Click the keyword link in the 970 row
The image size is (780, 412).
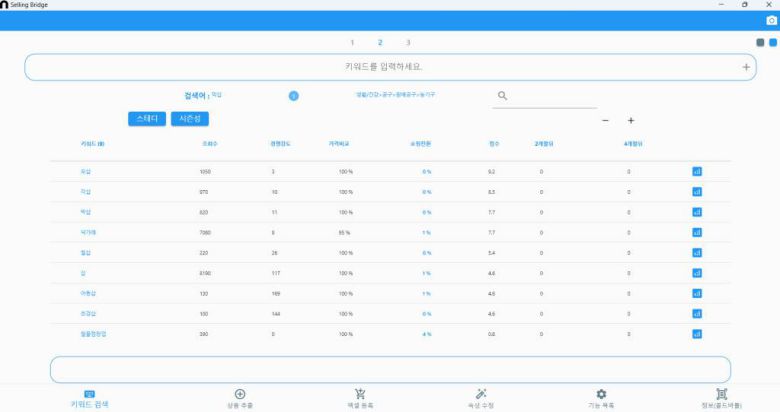tap(86, 192)
